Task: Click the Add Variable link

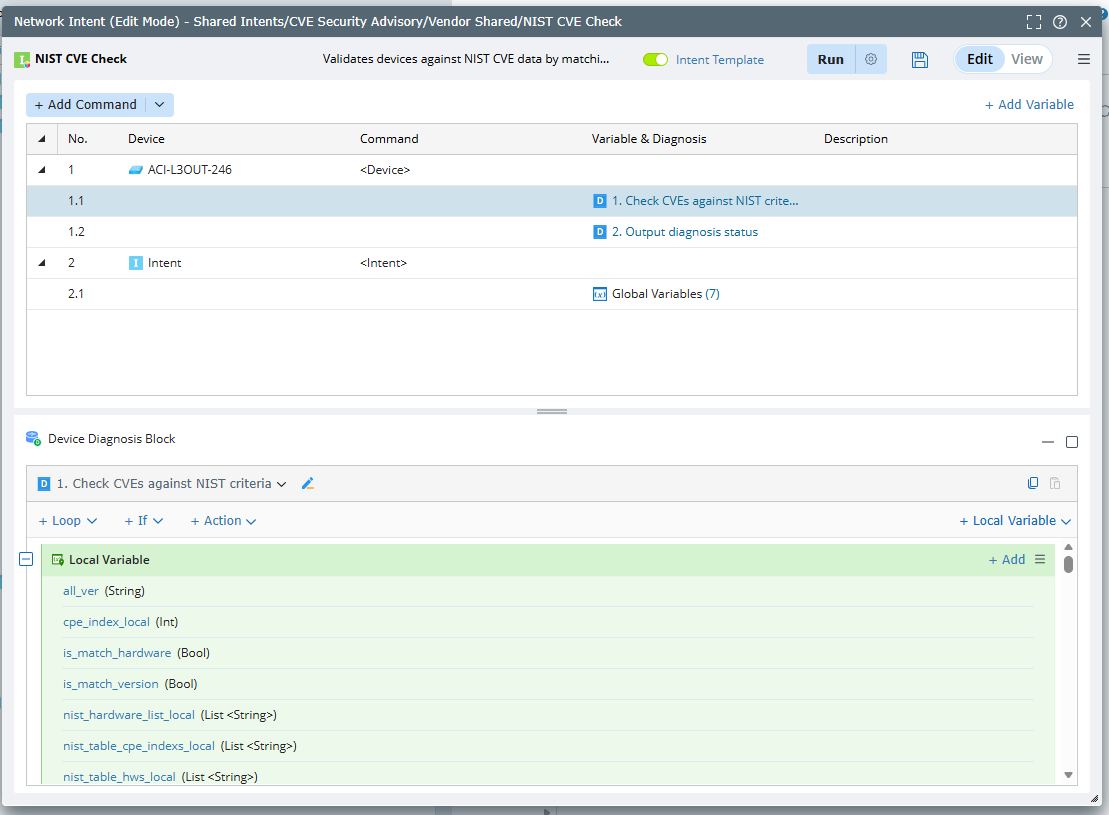Action: [1029, 105]
